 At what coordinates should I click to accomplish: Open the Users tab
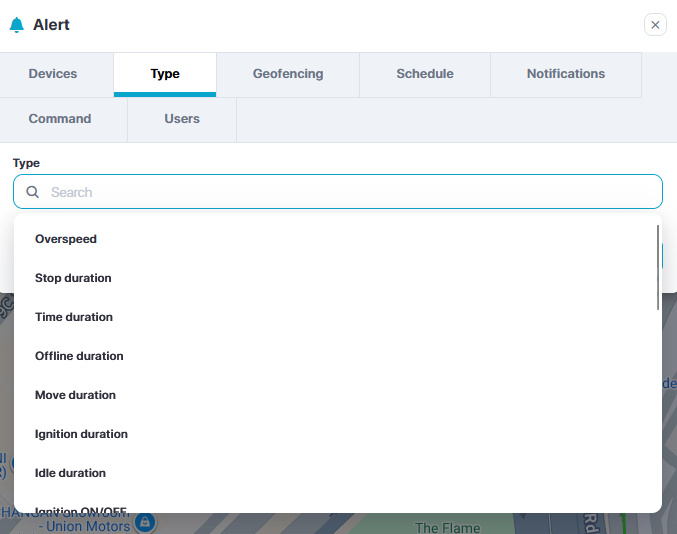coord(182,119)
